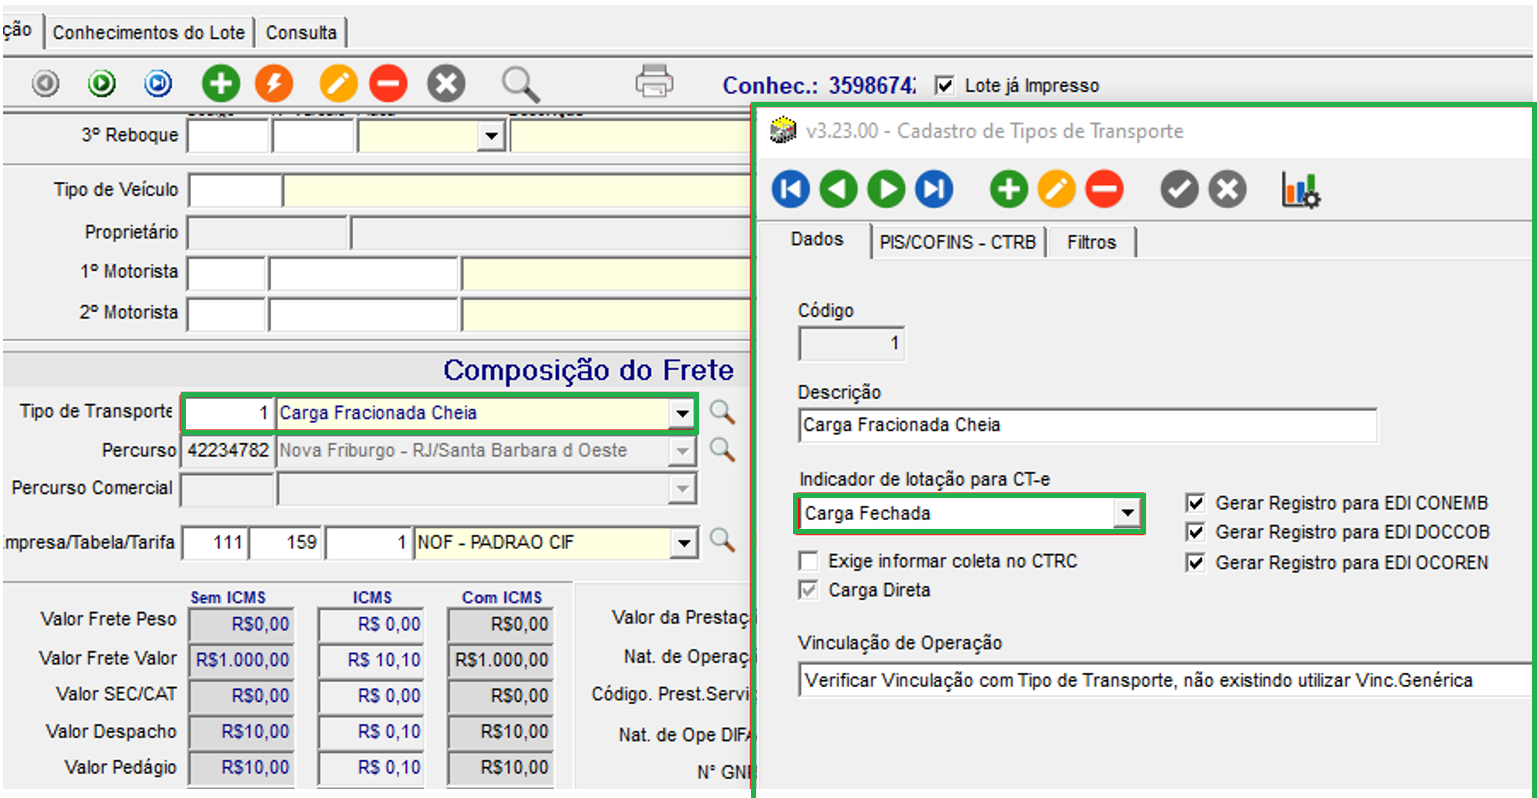
Task: Switch to Filtros tab
Action: (x=1091, y=242)
